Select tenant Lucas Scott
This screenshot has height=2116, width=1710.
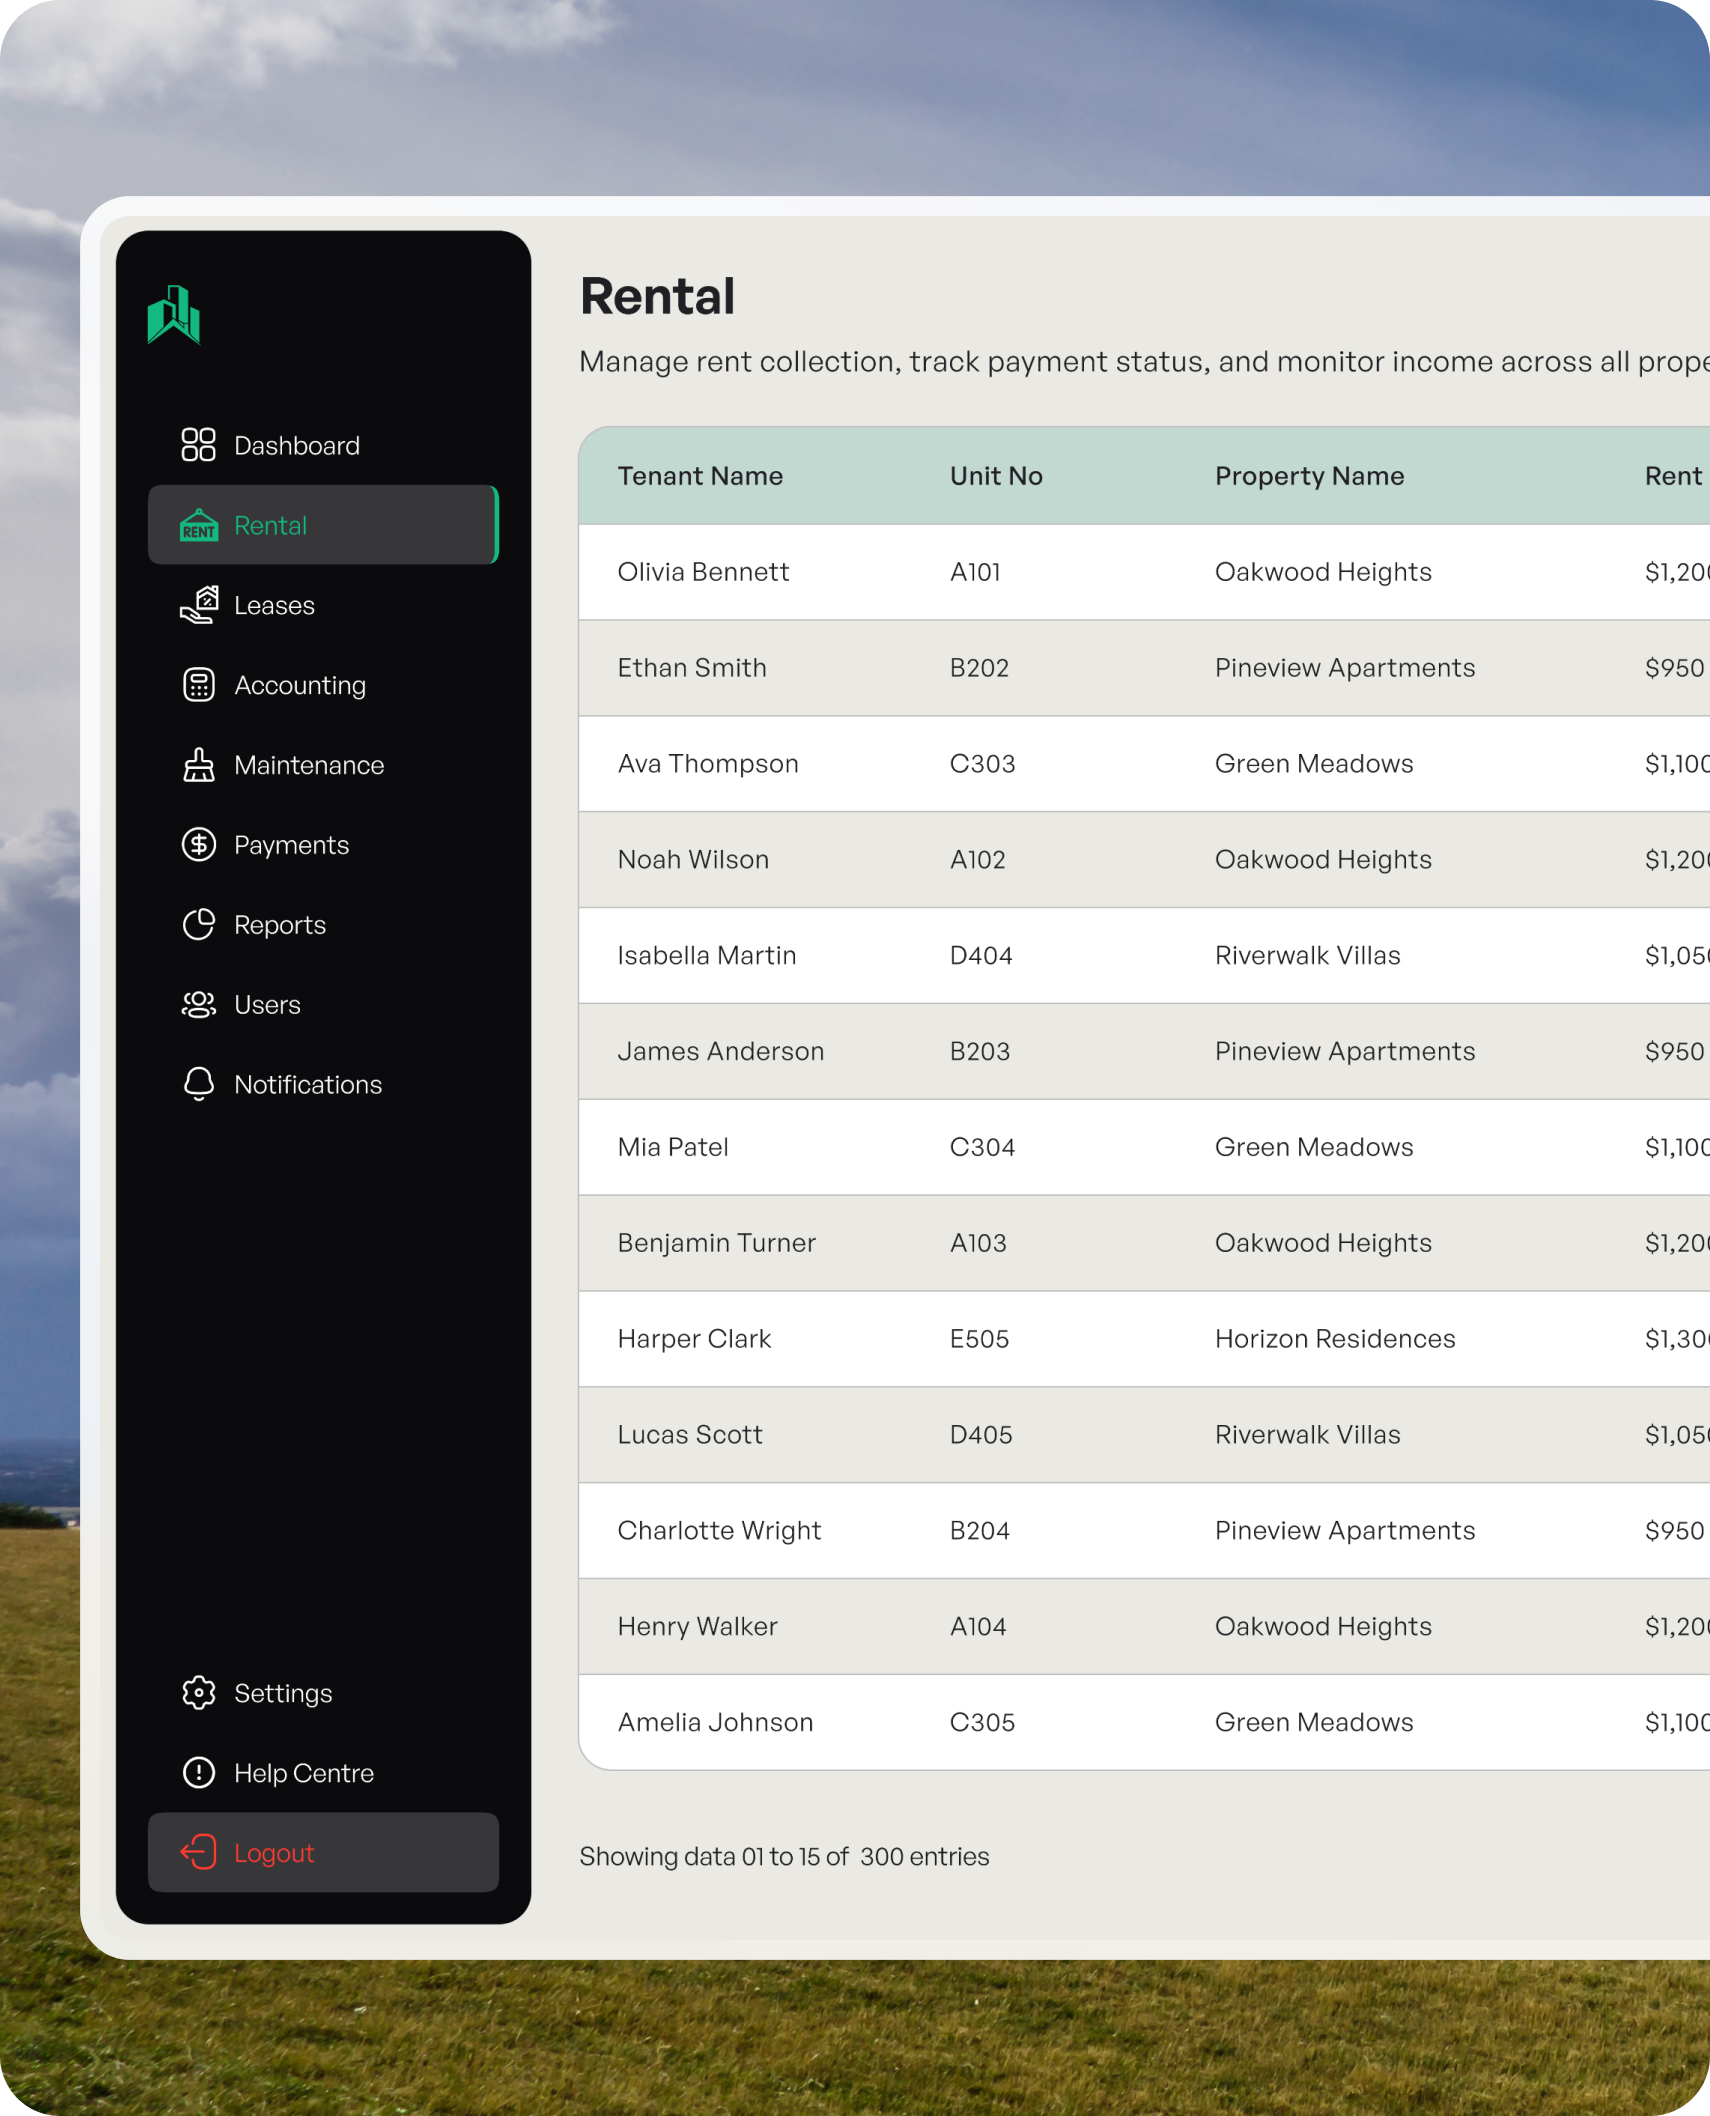[x=690, y=1435]
